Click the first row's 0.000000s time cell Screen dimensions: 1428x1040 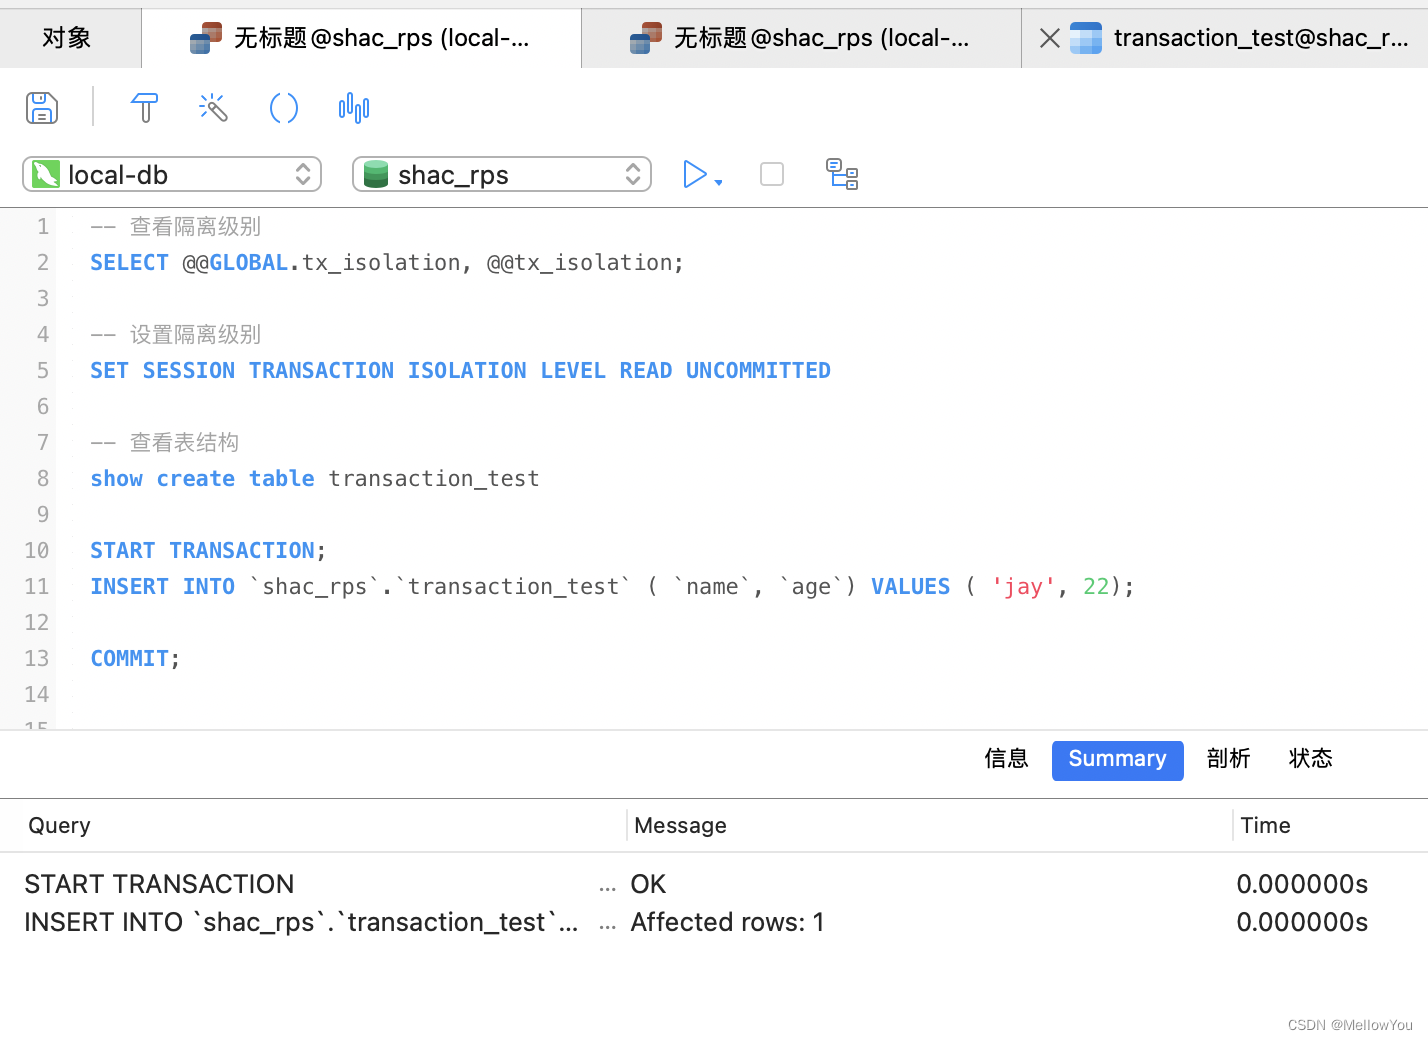pos(1302,884)
